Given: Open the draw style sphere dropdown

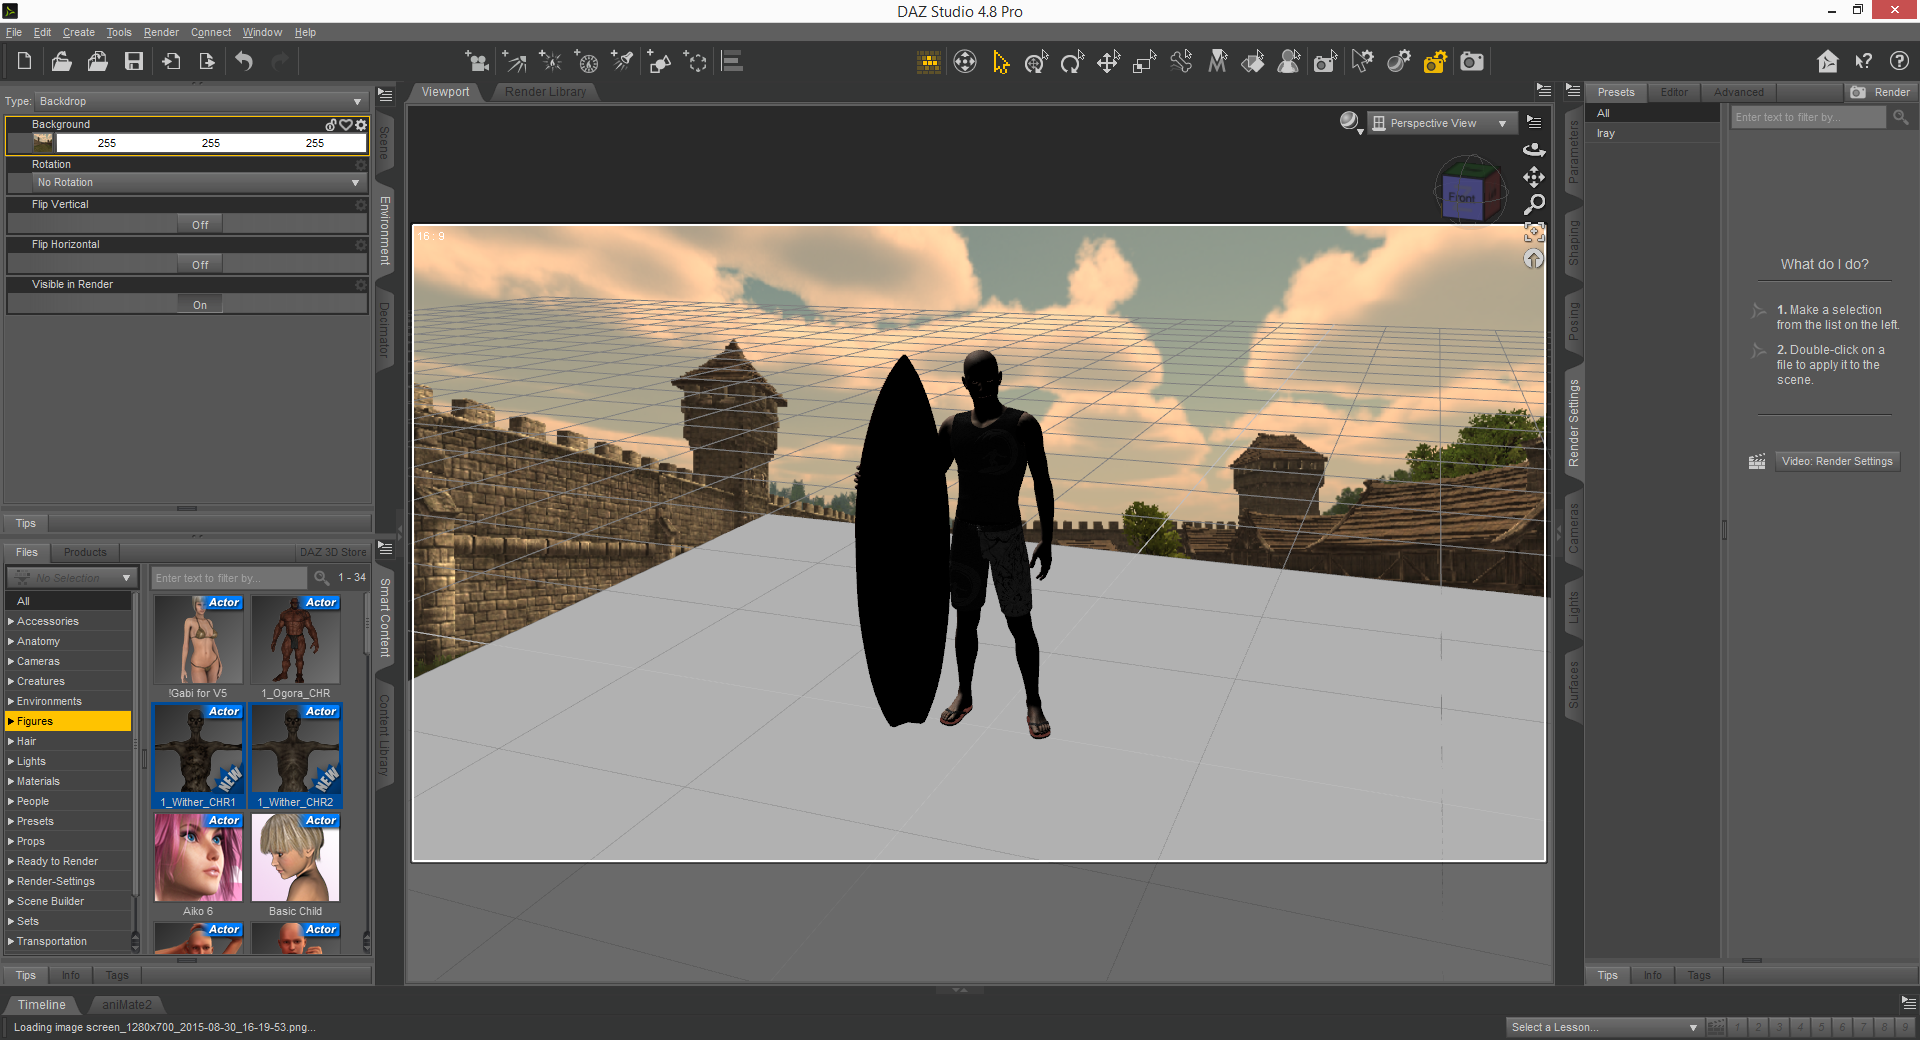Looking at the screenshot, I should [1351, 122].
